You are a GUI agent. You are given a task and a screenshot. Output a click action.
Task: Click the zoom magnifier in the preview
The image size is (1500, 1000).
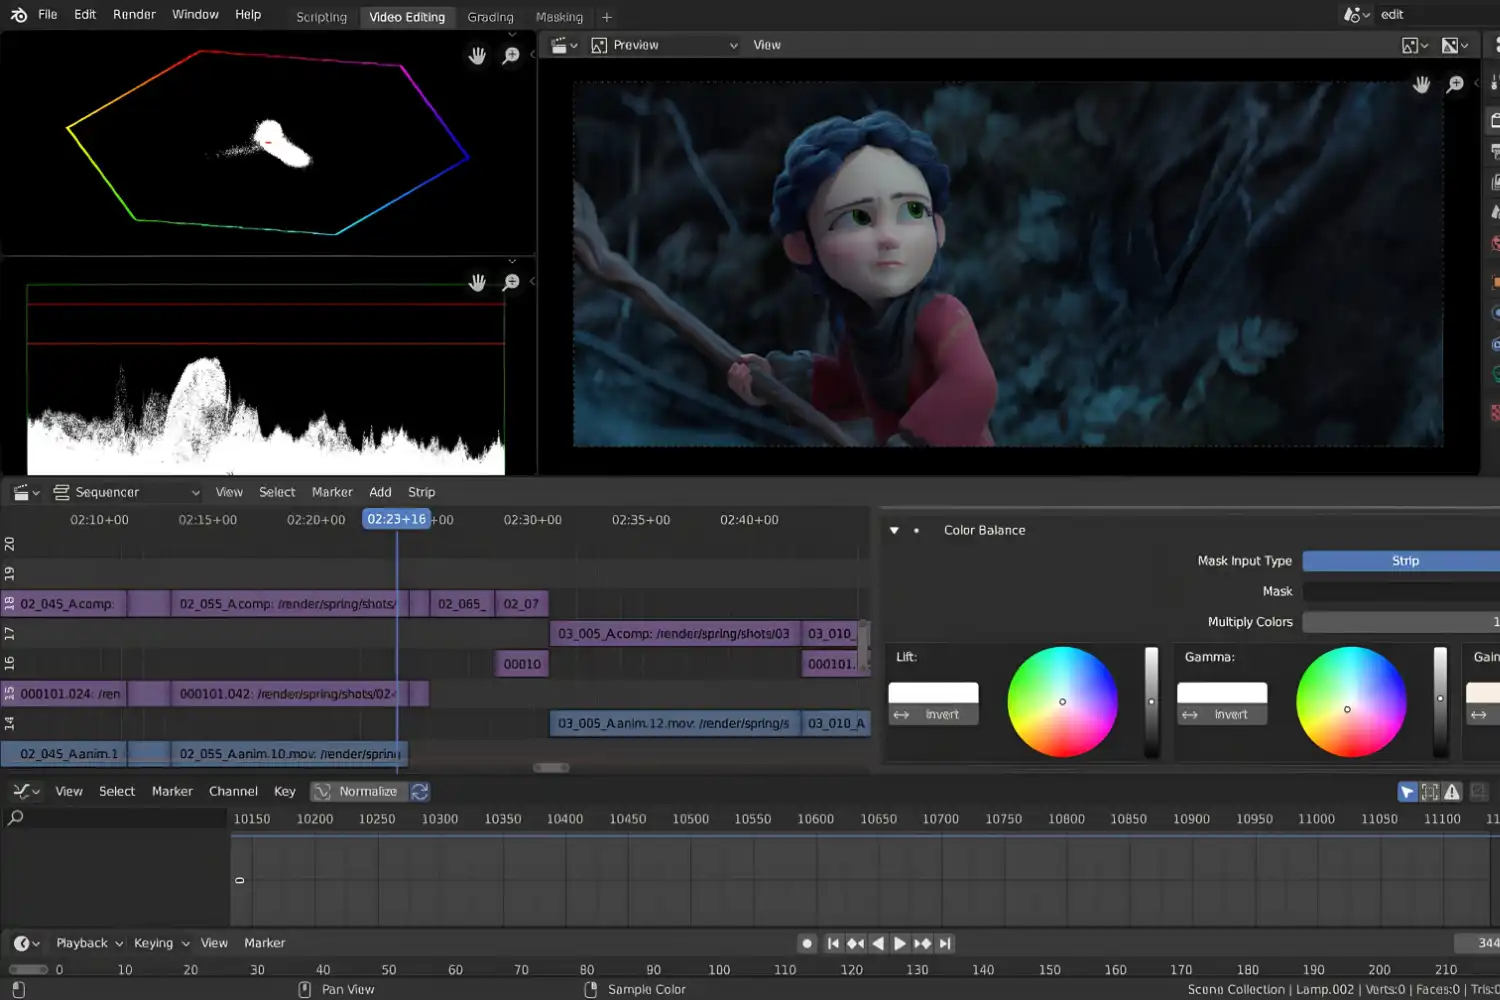tap(1455, 85)
